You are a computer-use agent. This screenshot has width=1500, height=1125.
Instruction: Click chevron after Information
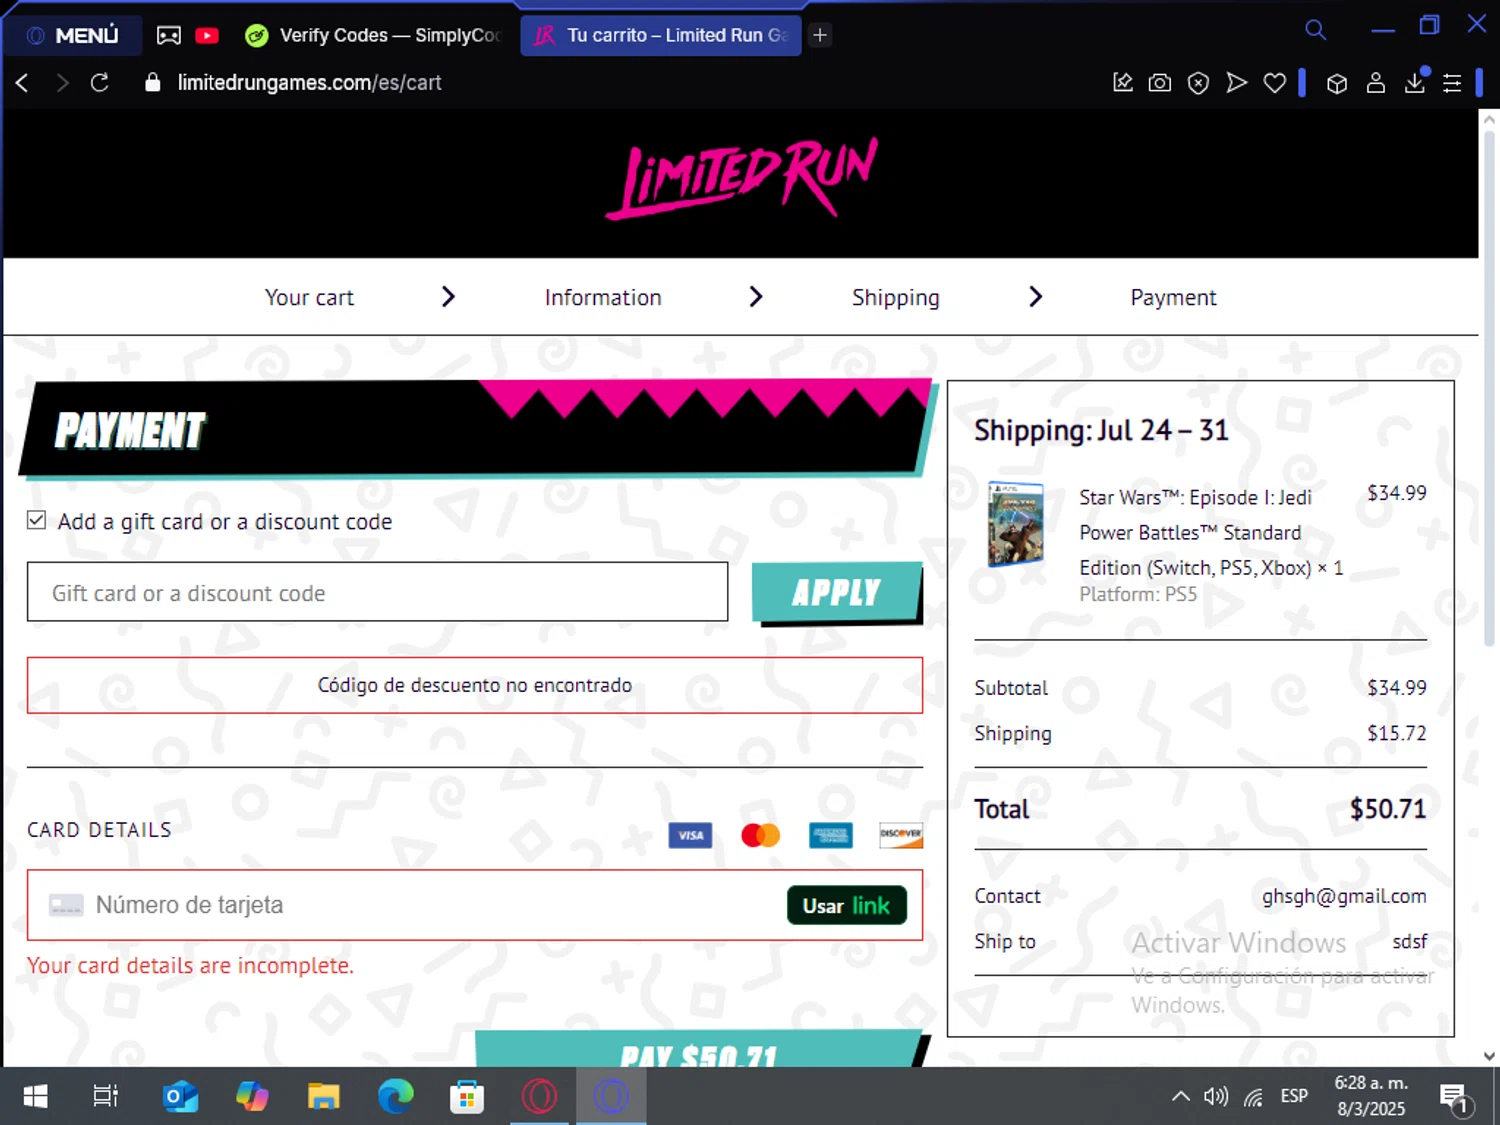[x=756, y=296]
